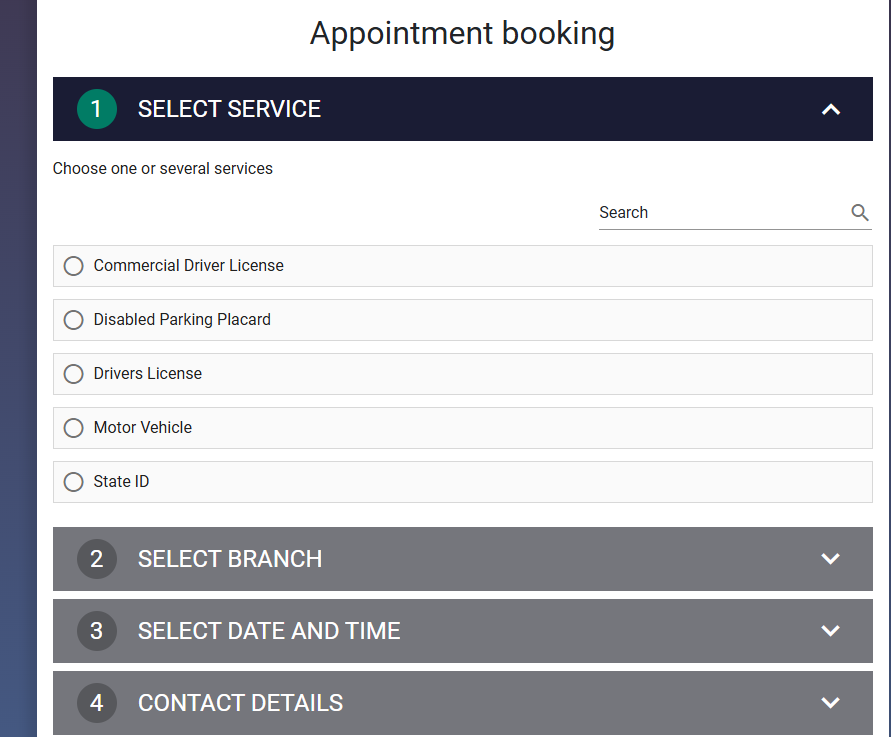The height and width of the screenshot is (737, 891).
Task: Open the SELECT BRANCH section header
Action: (x=463, y=559)
